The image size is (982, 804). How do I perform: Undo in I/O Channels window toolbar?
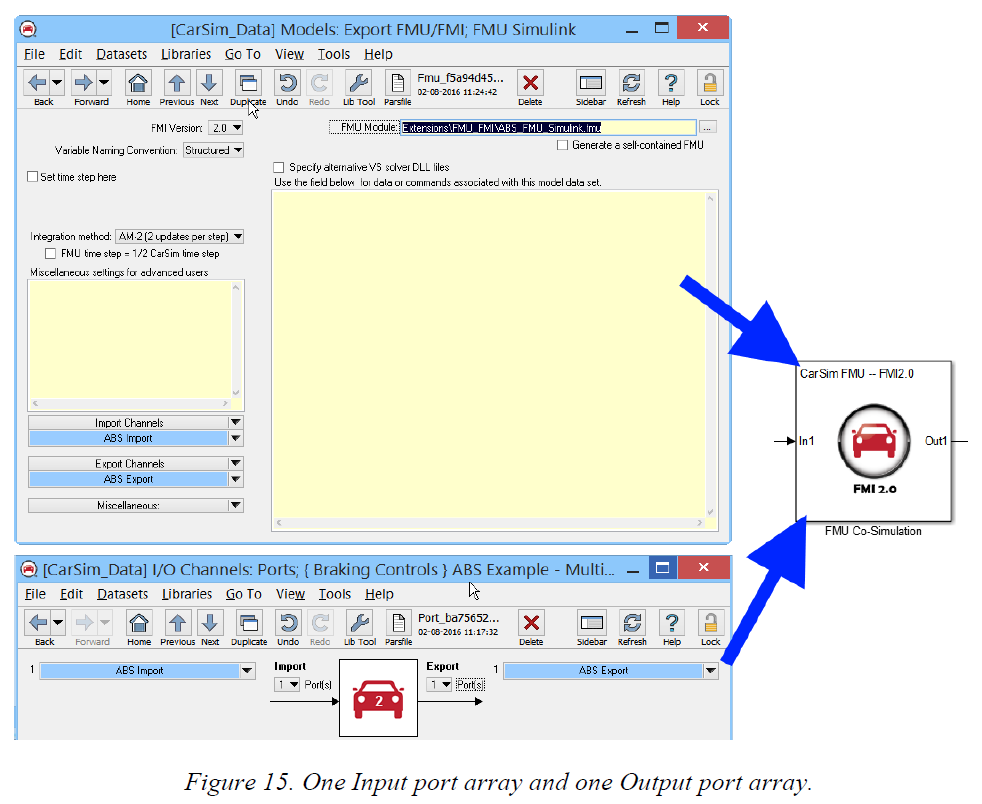(288, 622)
